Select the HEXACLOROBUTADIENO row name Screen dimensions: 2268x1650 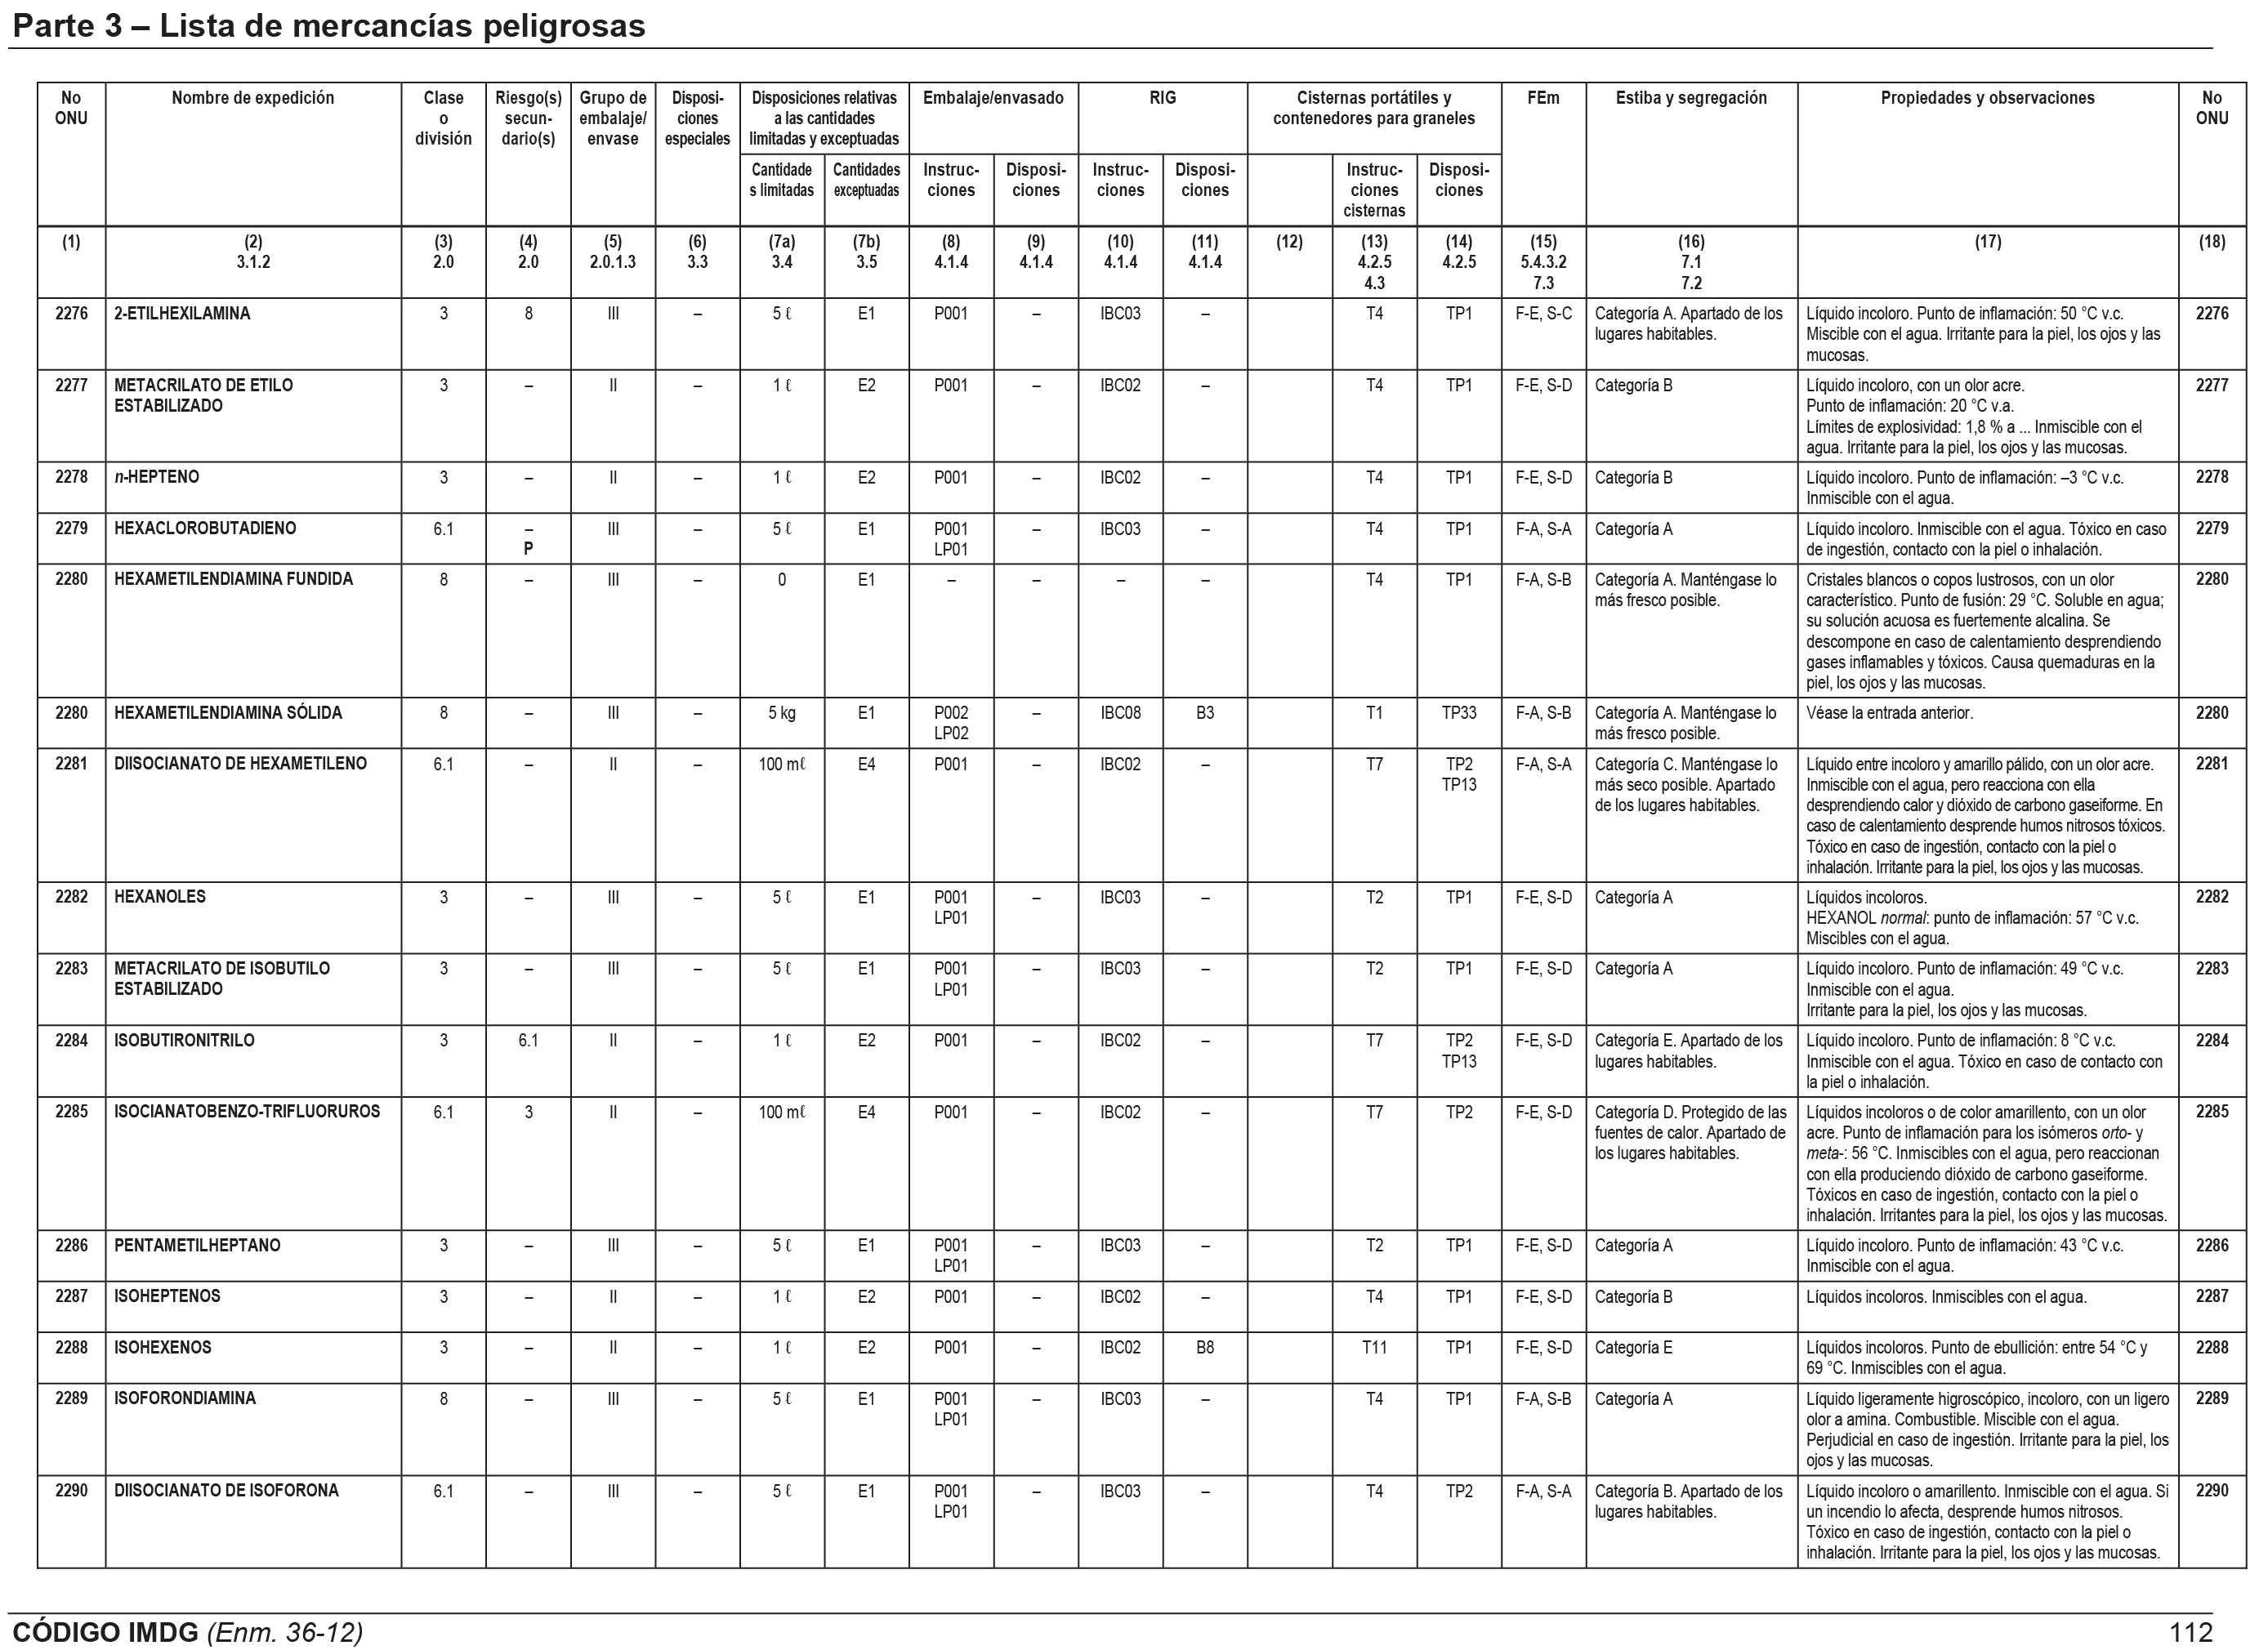click(x=205, y=528)
